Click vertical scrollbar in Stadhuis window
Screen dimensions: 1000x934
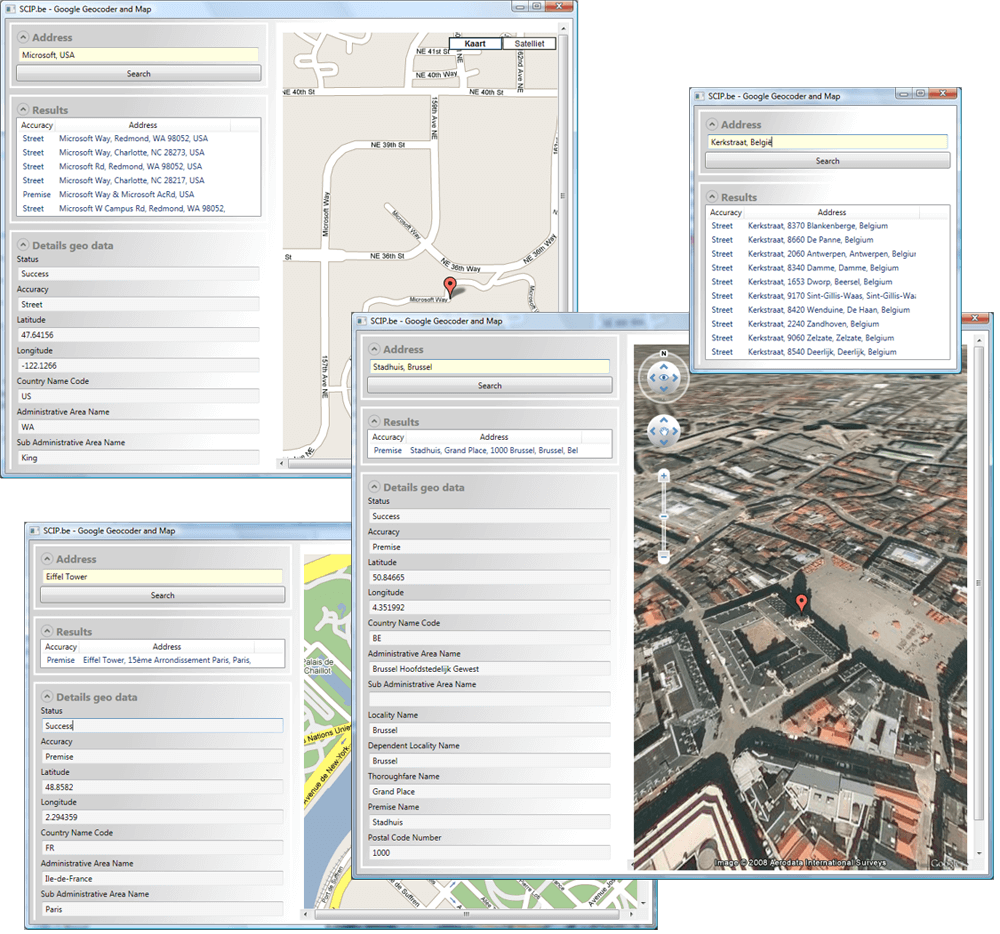[x=979, y=583]
